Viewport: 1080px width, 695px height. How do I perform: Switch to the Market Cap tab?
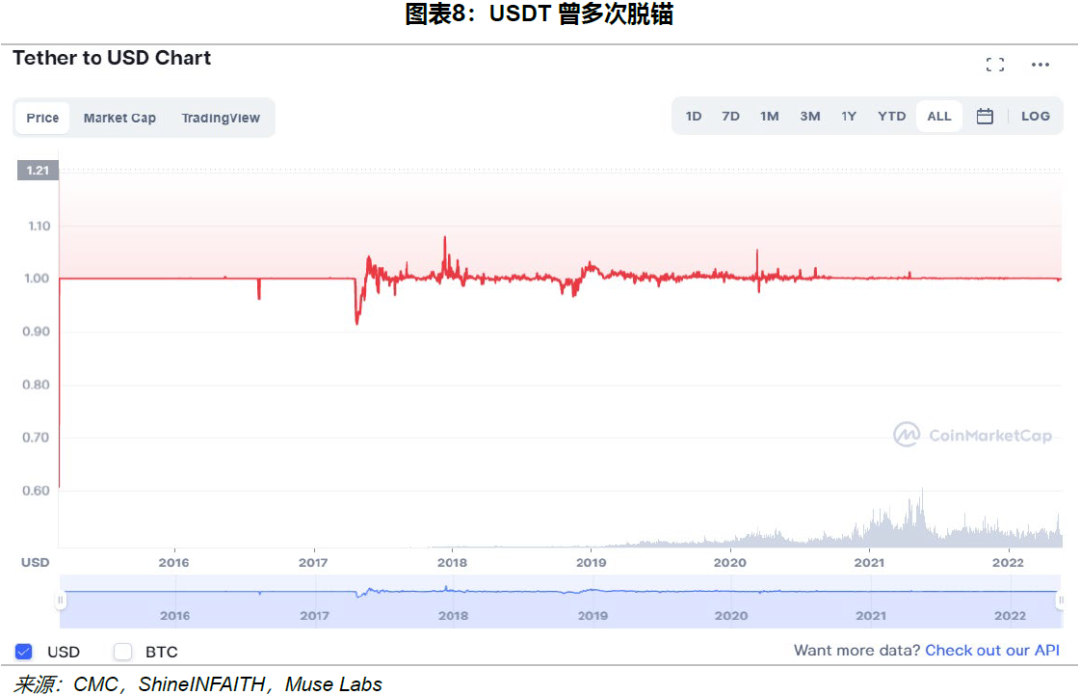point(120,118)
